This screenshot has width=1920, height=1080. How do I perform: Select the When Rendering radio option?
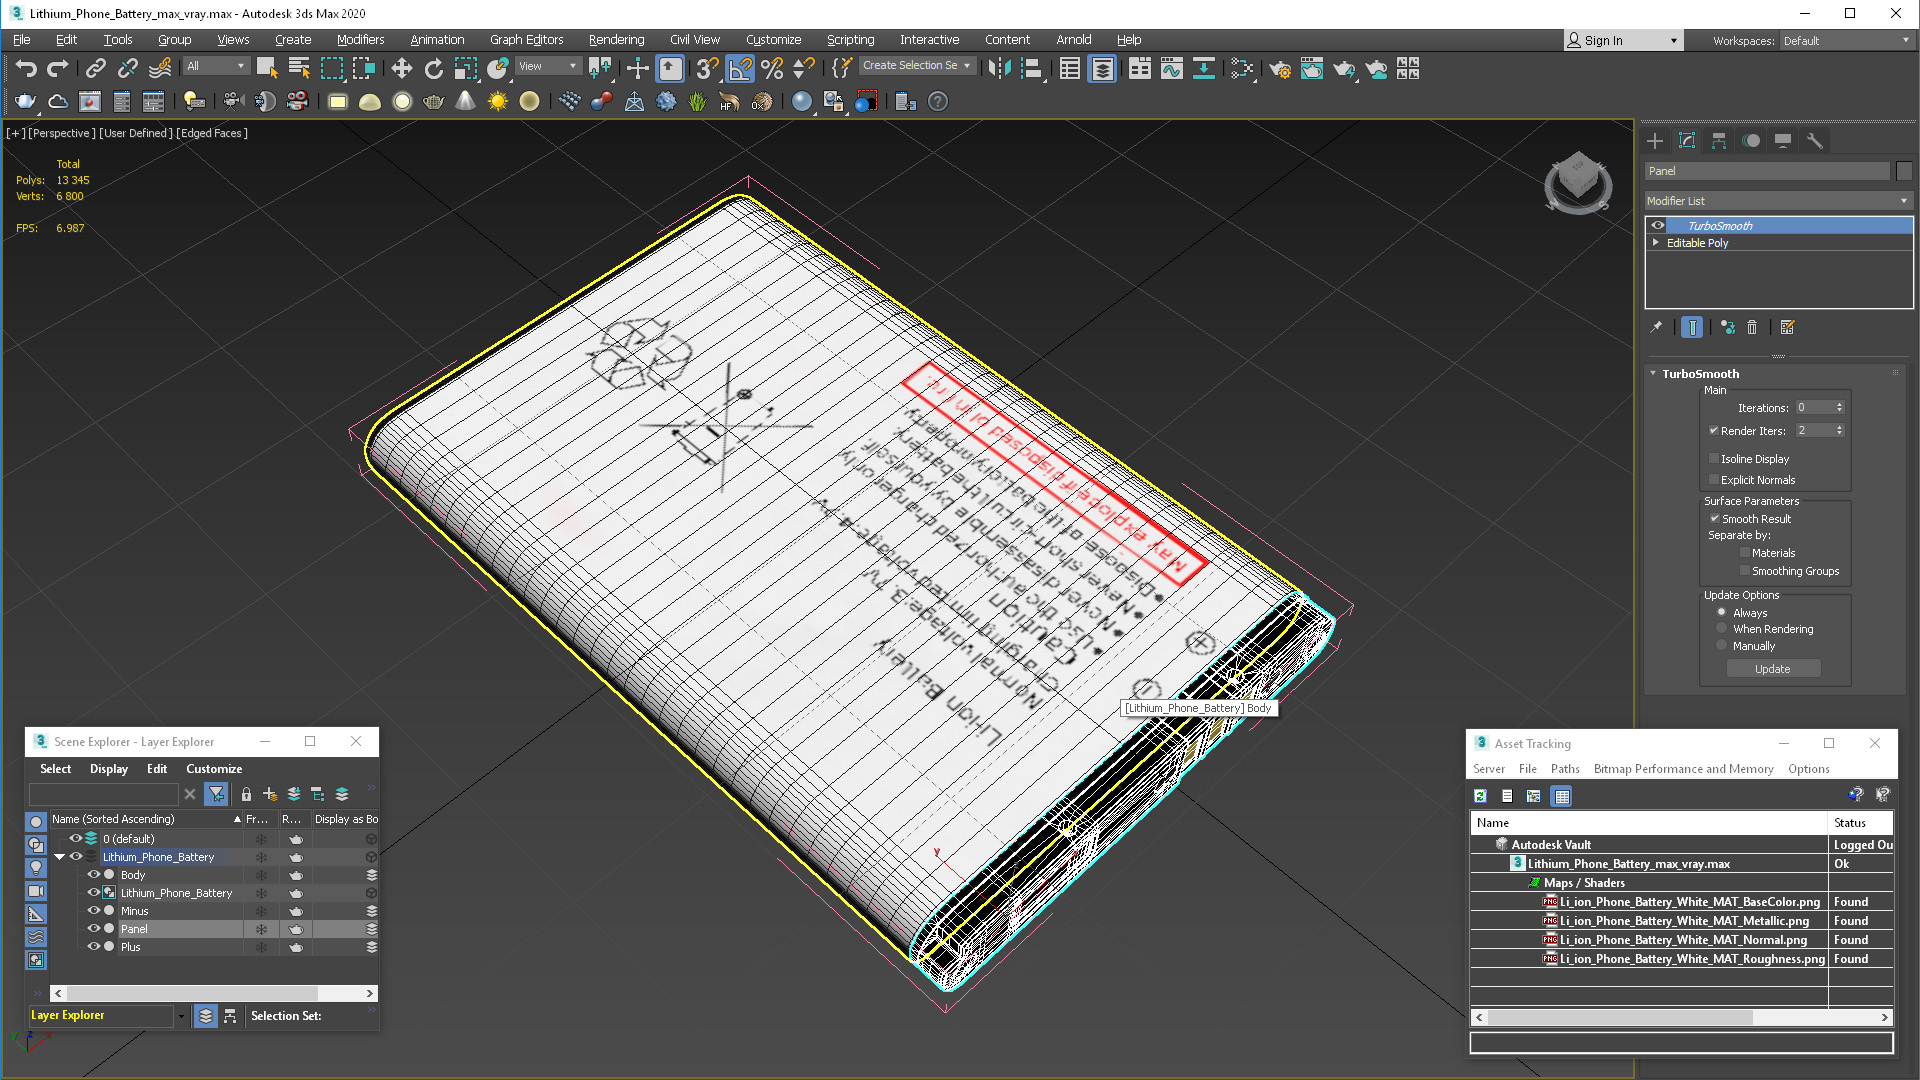click(1721, 629)
